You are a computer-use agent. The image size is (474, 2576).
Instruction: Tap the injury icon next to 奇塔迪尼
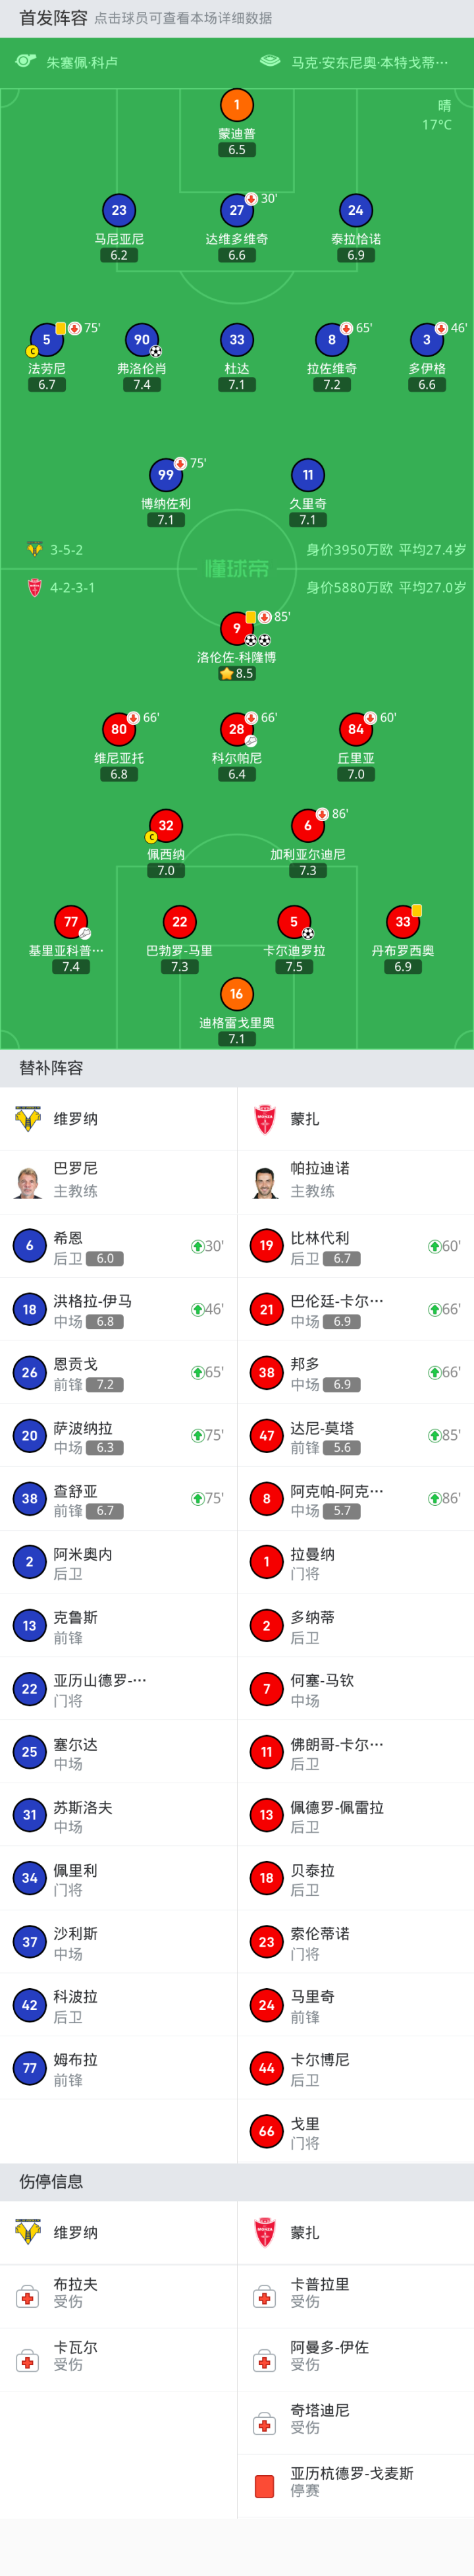click(265, 2424)
